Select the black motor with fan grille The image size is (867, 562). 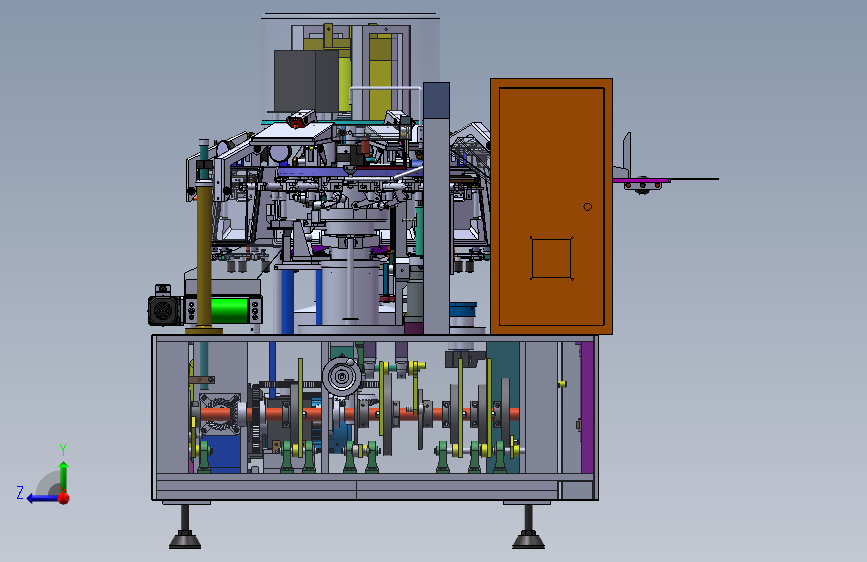pyautogui.click(x=164, y=310)
